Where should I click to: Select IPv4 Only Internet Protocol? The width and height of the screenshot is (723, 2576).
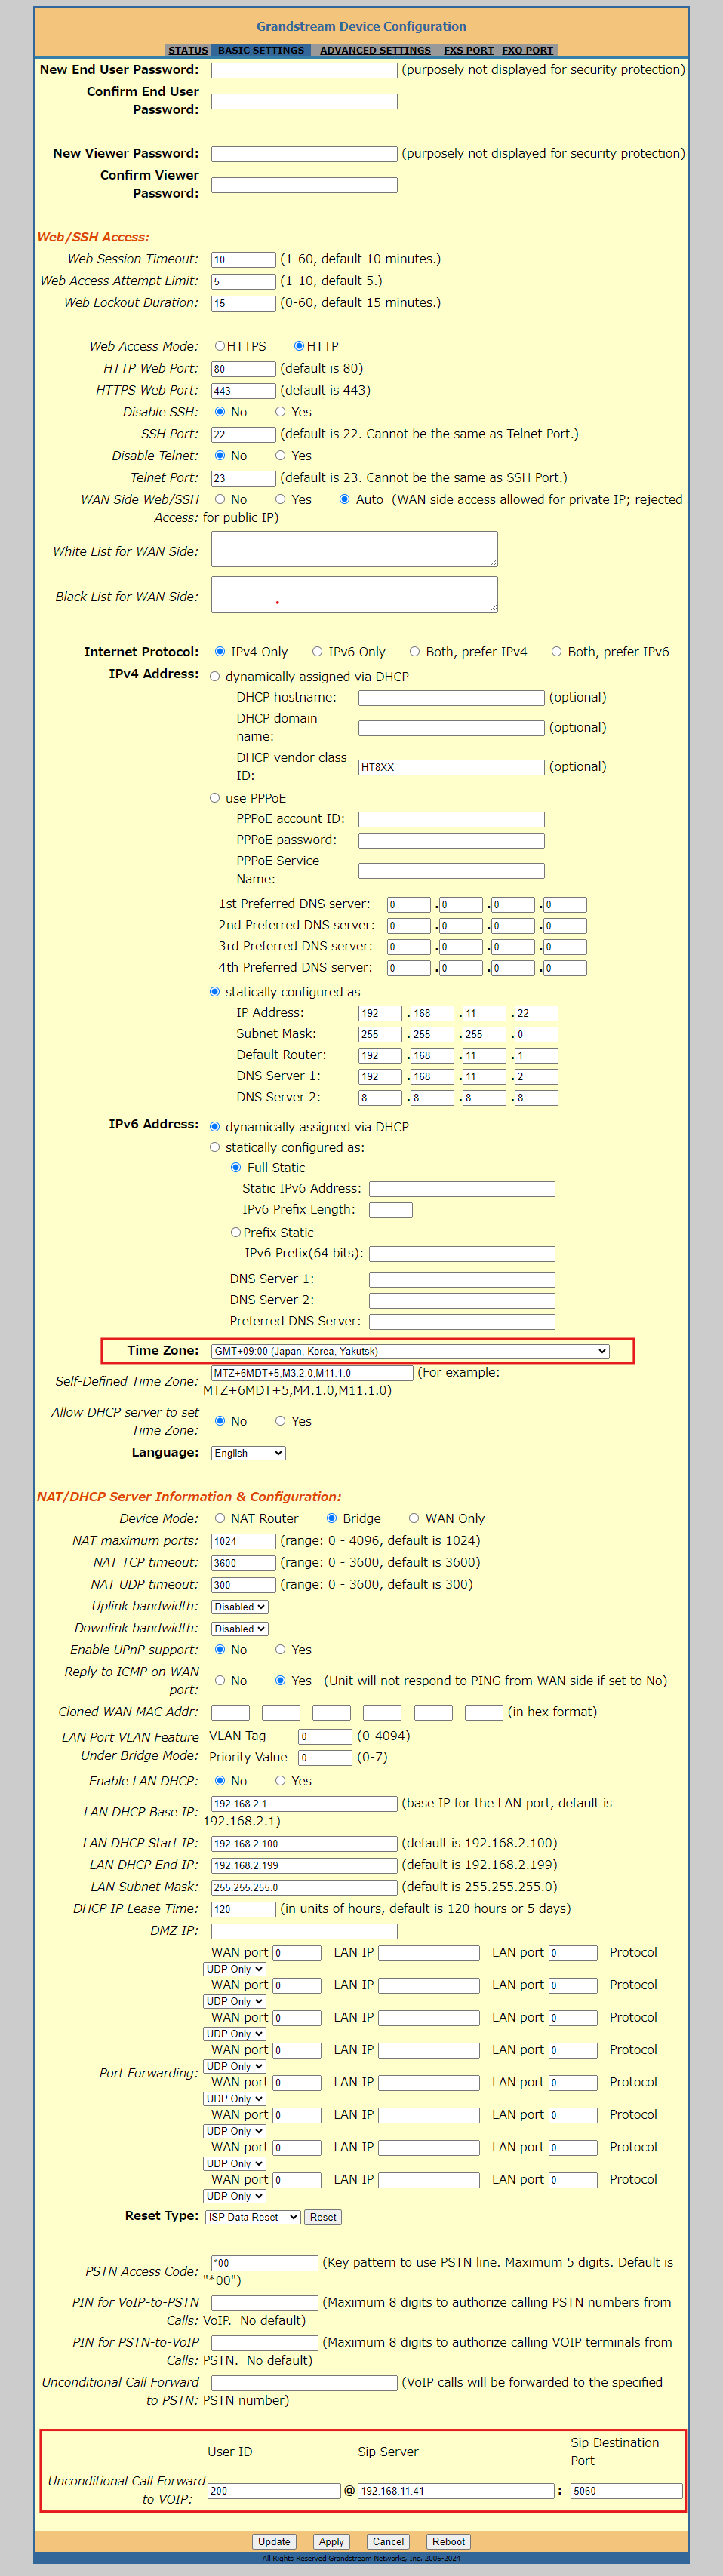pyautogui.click(x=220, y=652)
